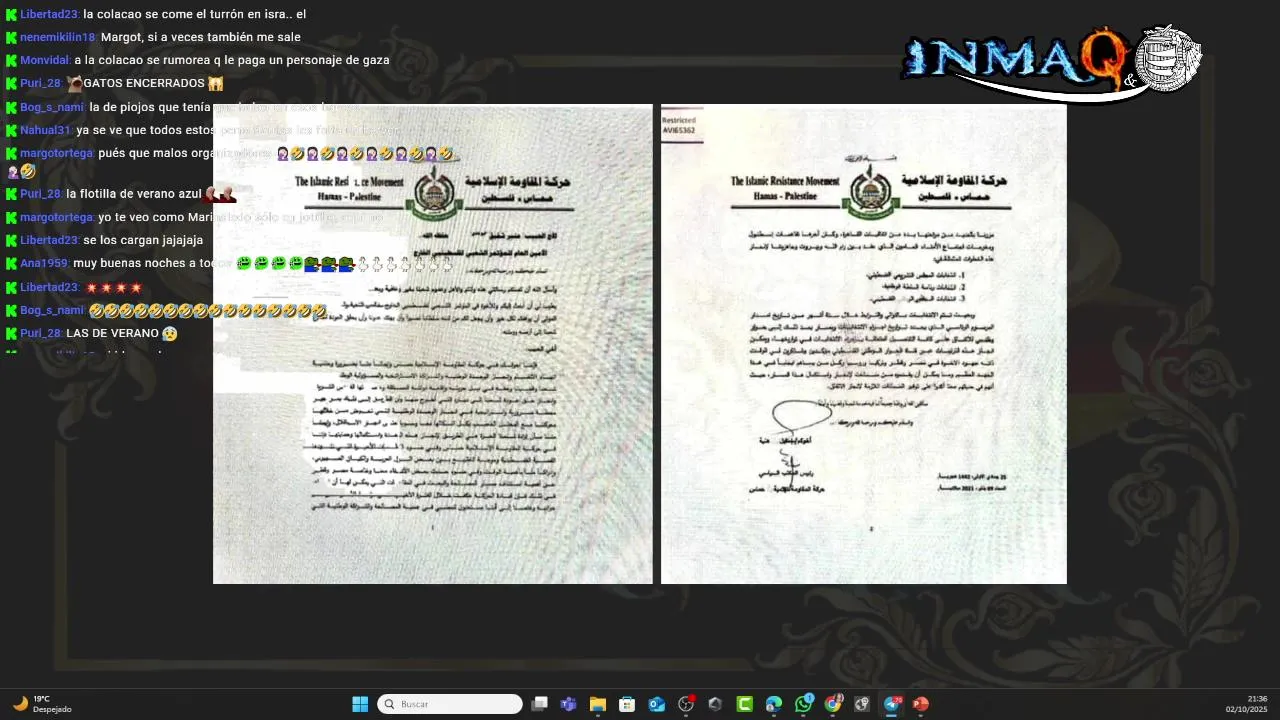Click Puri_28 on the 'la flotilla de verano' message
This screenshot has width=1280, height=720.
click(41, 194)
